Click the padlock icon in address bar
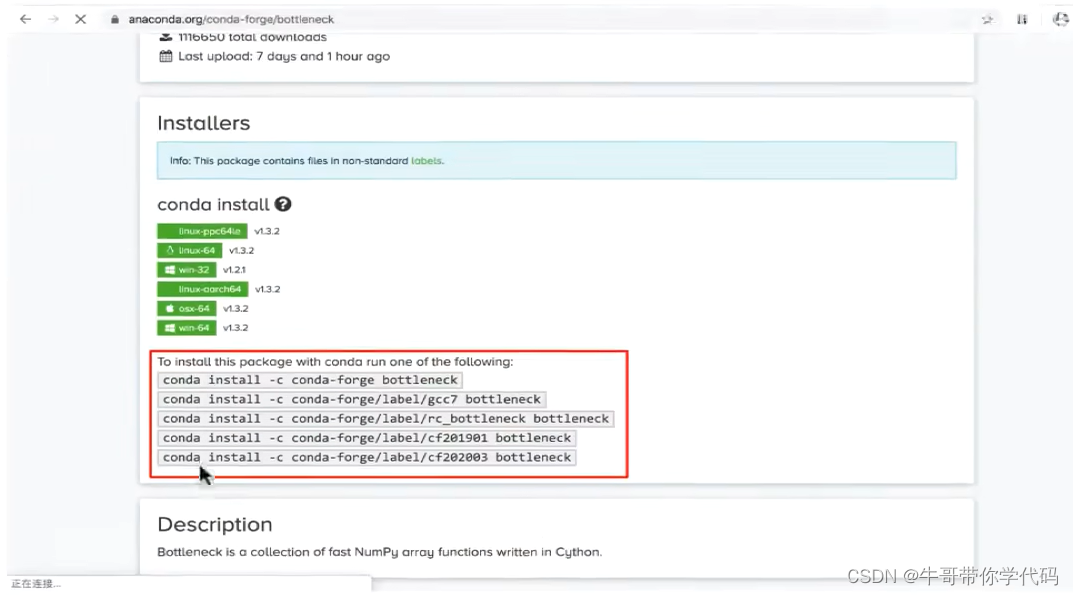The height and width of the screenshot is (595, 1073). pos(114,19)
